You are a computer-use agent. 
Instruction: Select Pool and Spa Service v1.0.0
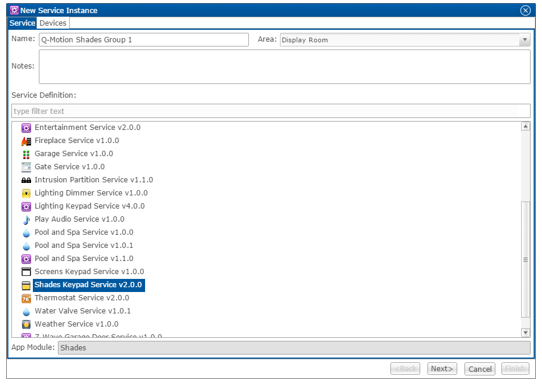[84, 233]
